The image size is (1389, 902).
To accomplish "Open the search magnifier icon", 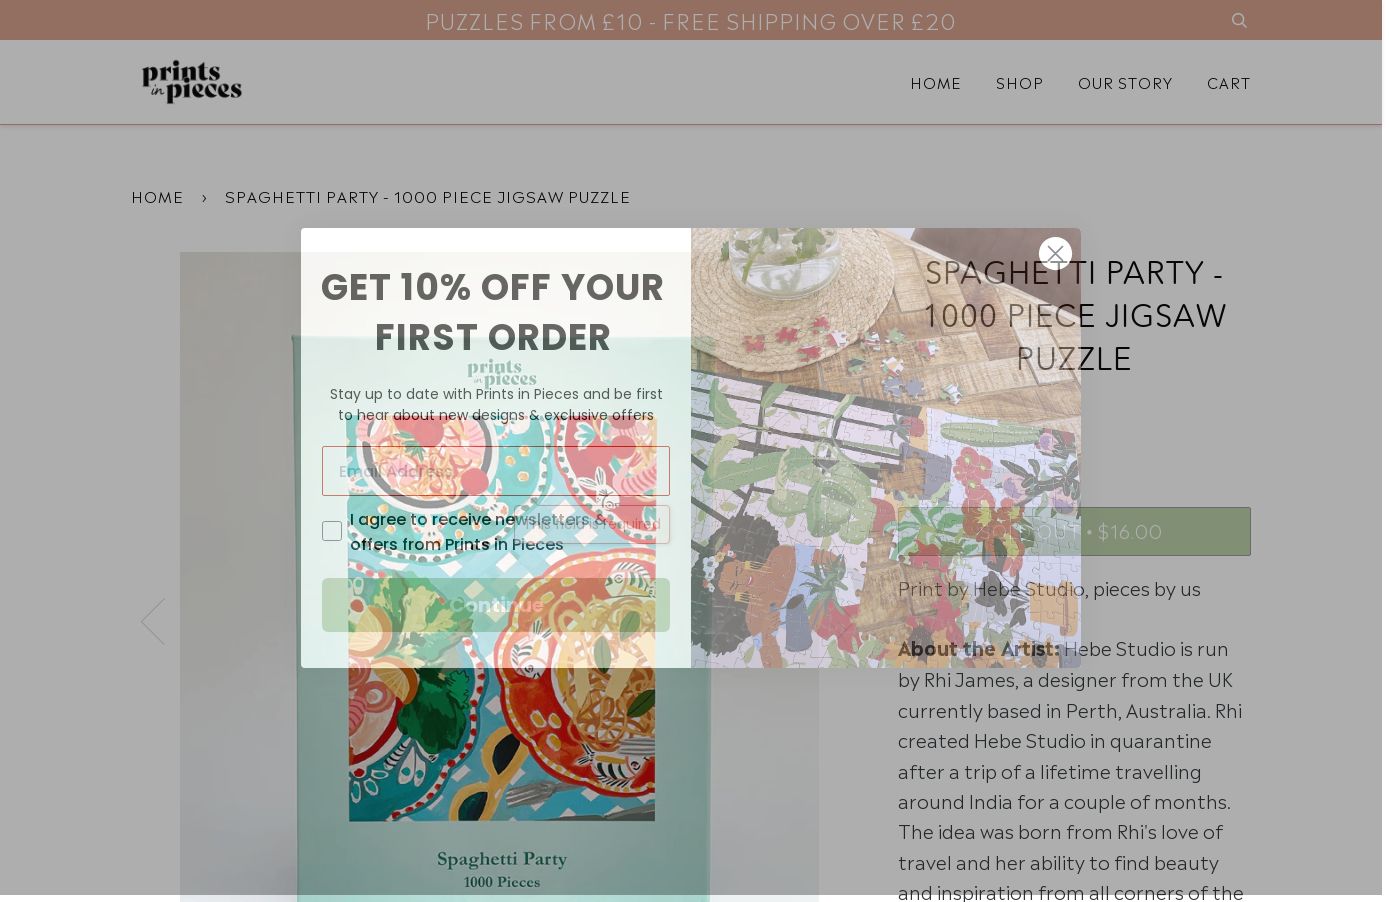I will [1238, 20].
